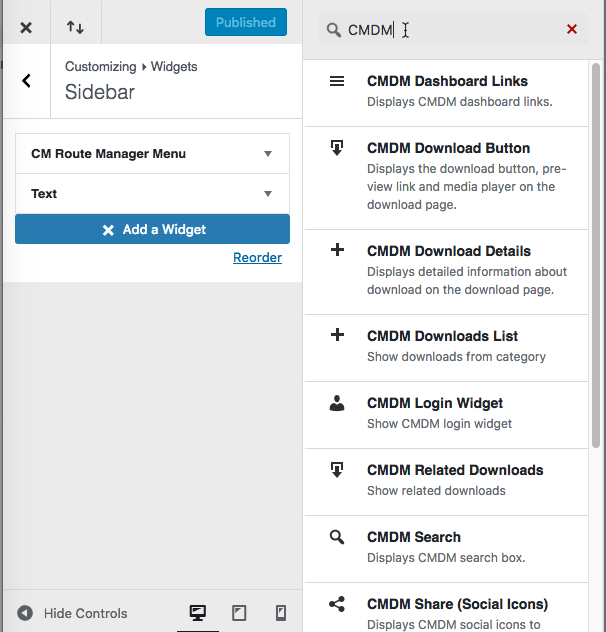Click the widget list vertical scrollbar
606x632 pixels.
(x=596, y=255)
